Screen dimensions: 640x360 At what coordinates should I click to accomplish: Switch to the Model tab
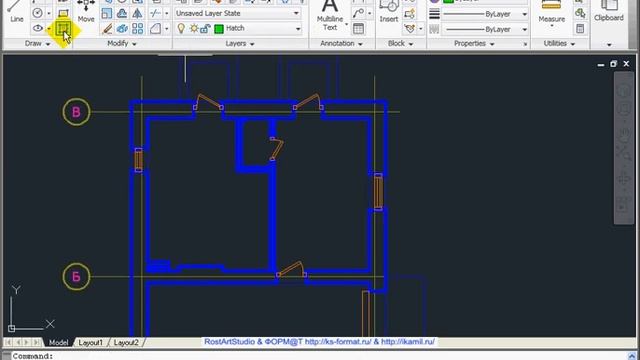[58, 342]
